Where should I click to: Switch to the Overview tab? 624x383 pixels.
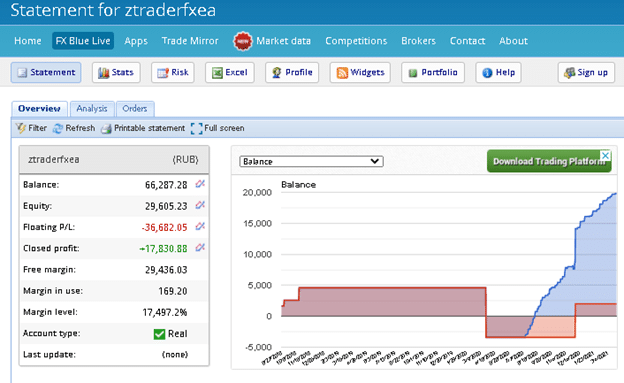coord(39,109)
